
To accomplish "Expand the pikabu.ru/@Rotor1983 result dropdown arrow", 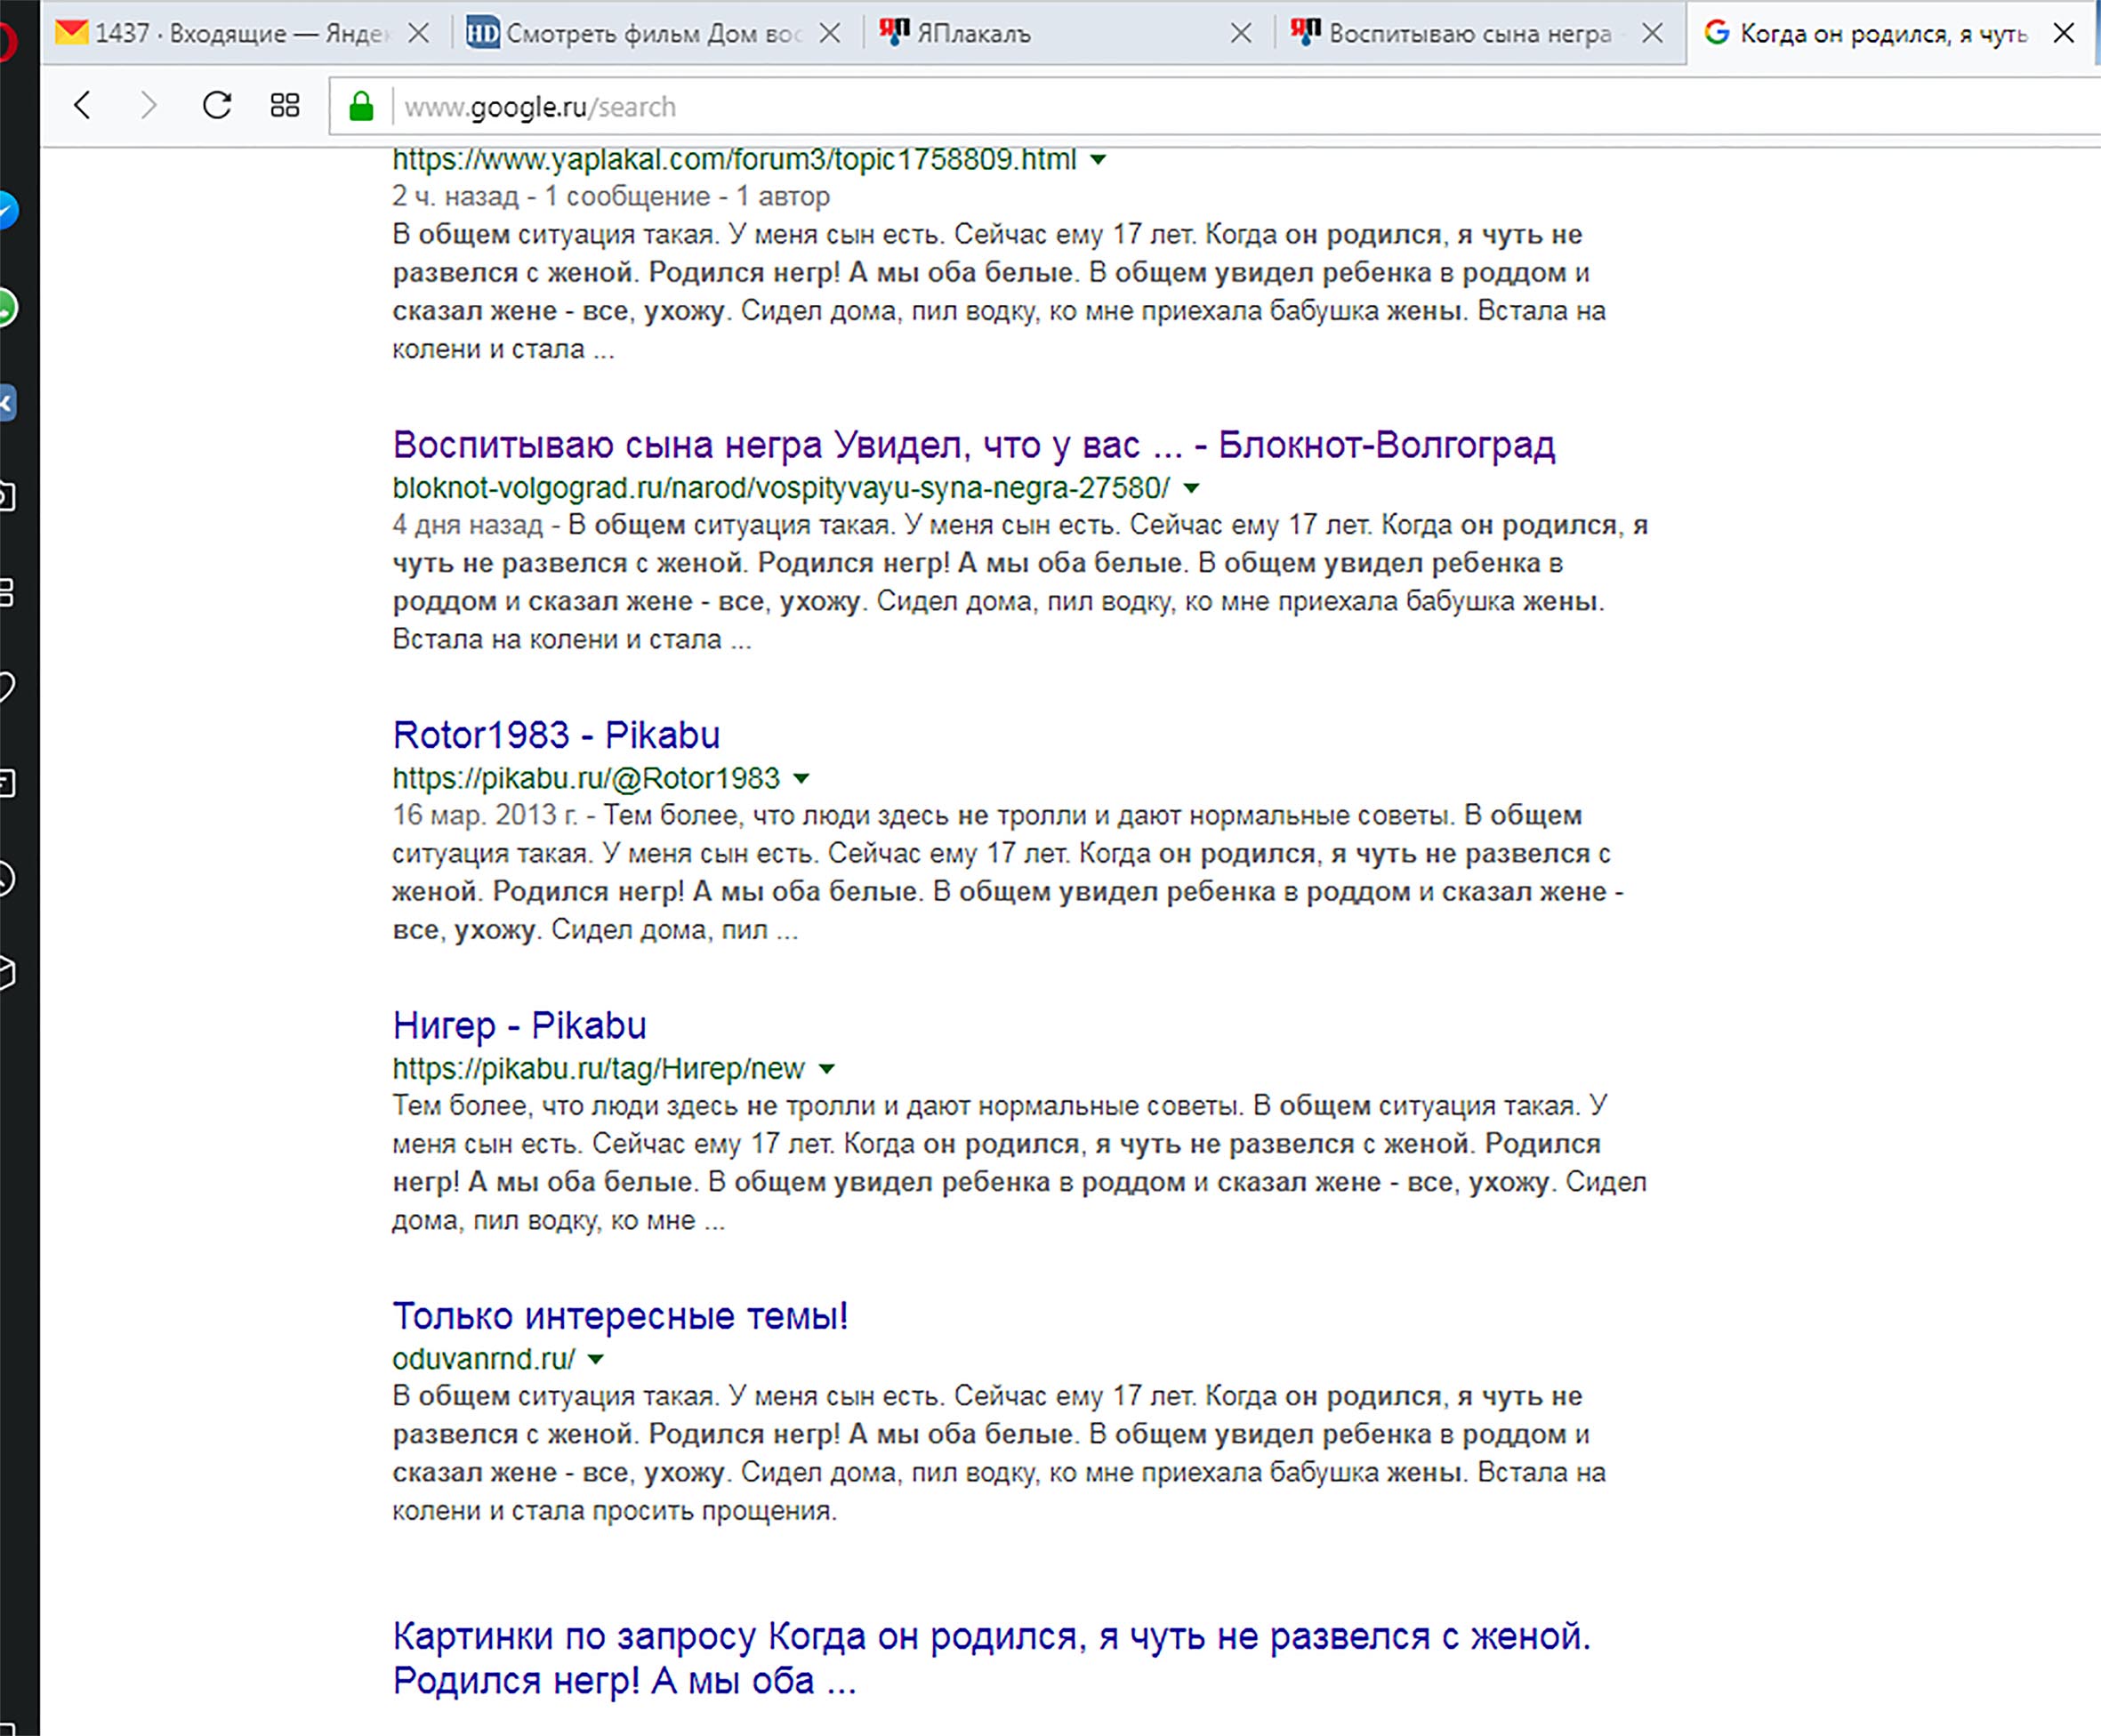I will point(801,778).
